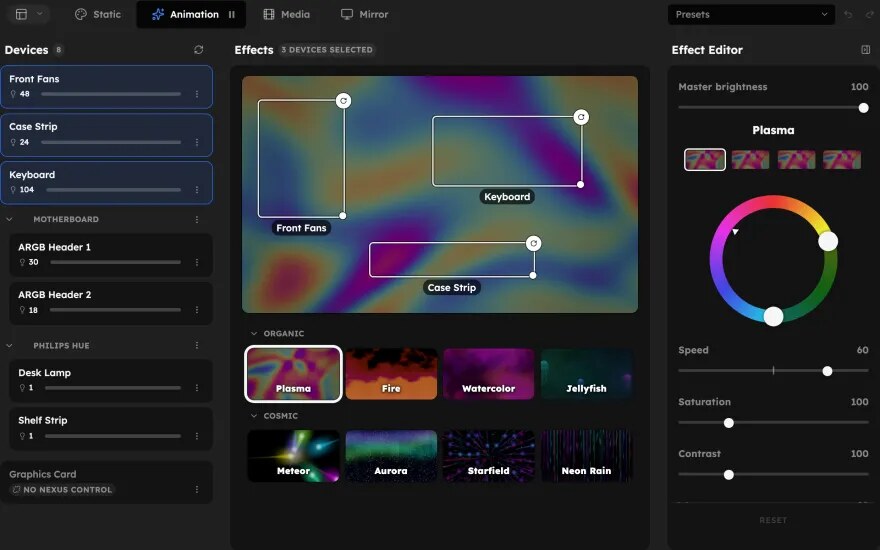Select the third Plasma variant thumbnail
This screenshot has height=550, width=880.
click(x=796, y=159)
